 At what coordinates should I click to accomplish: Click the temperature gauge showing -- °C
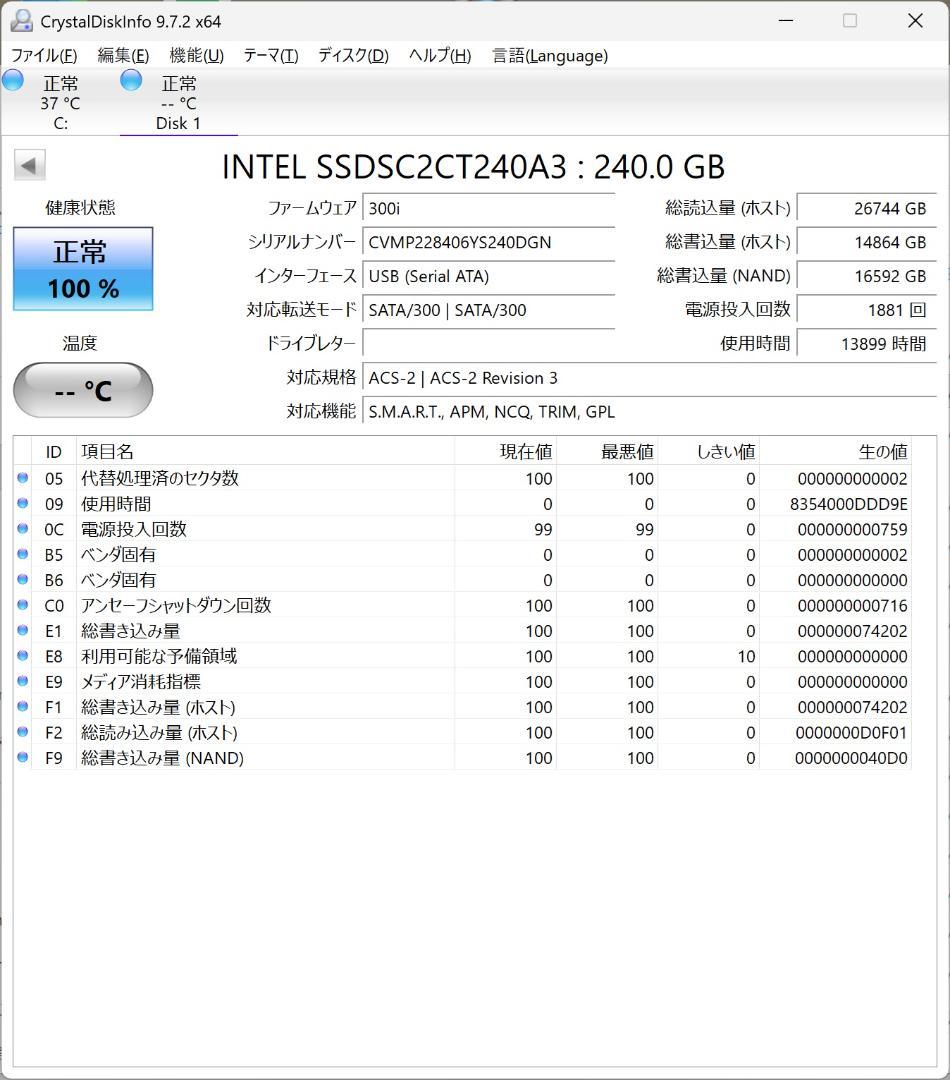point(81,389)
